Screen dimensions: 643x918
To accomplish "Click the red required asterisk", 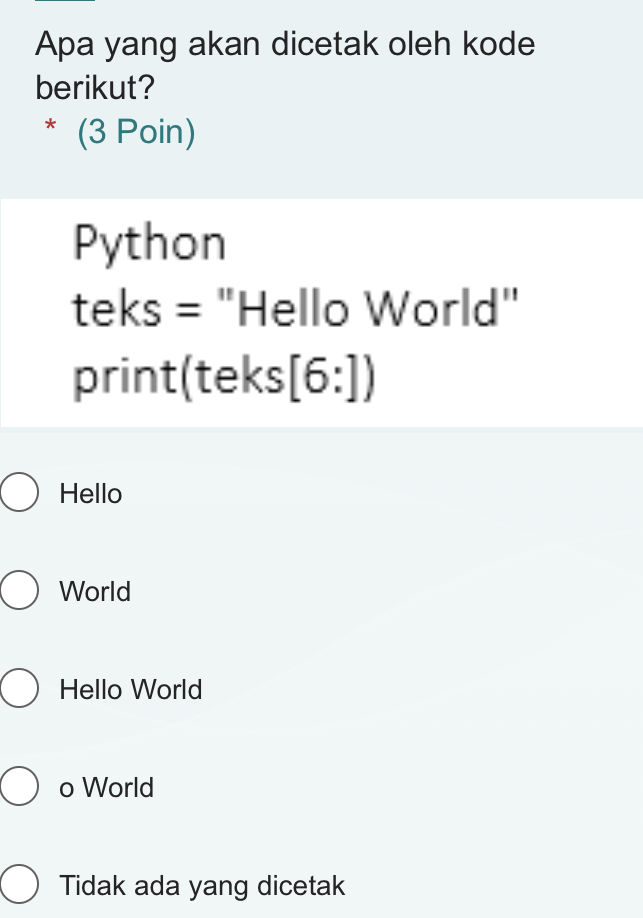I will 51,128.
